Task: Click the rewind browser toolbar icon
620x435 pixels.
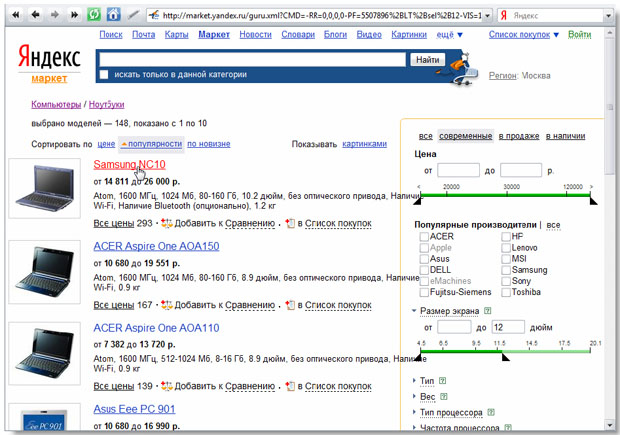Action: [x=16, y=15]
